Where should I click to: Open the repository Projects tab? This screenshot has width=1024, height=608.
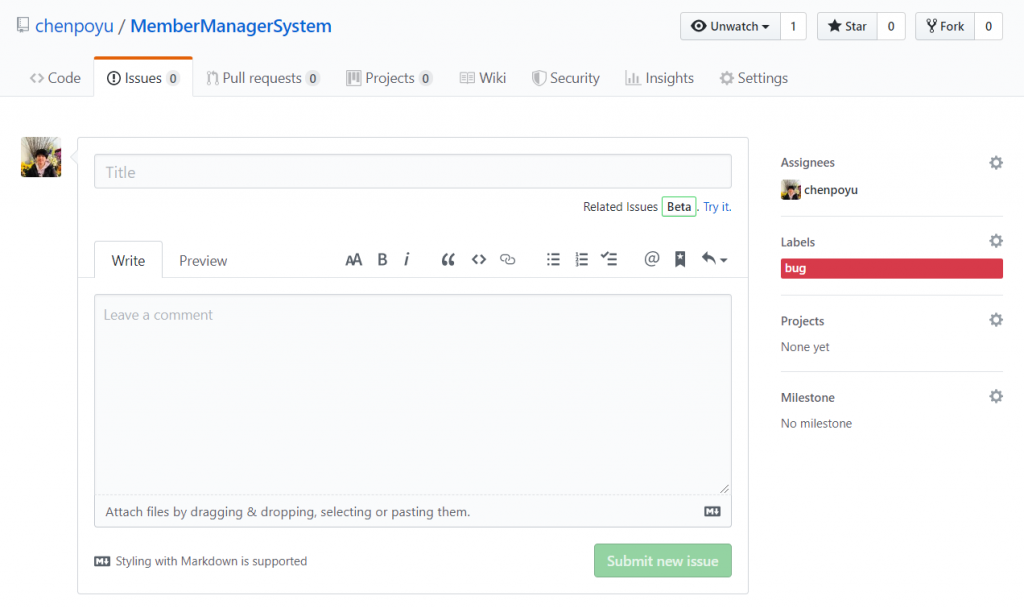coord(389,78)
